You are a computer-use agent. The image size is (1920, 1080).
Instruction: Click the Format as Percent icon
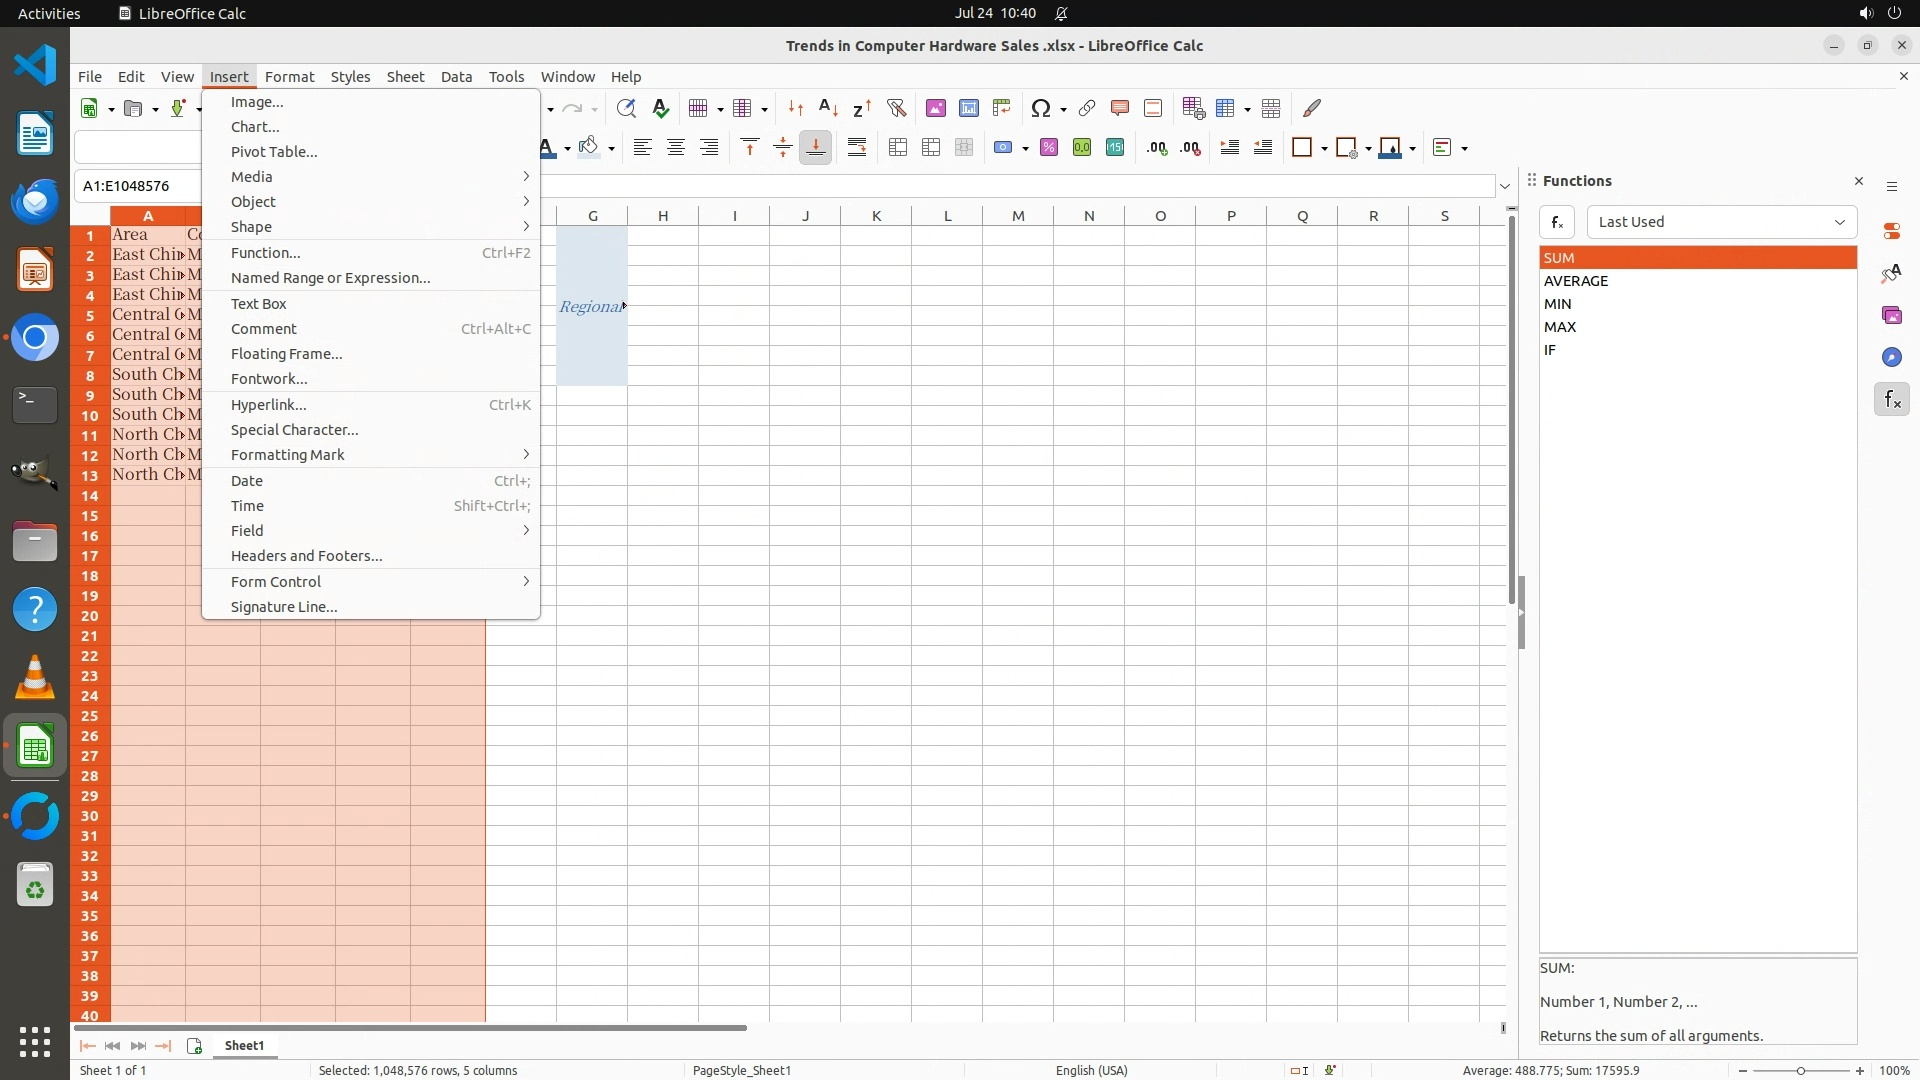(x=1048, y=147)
